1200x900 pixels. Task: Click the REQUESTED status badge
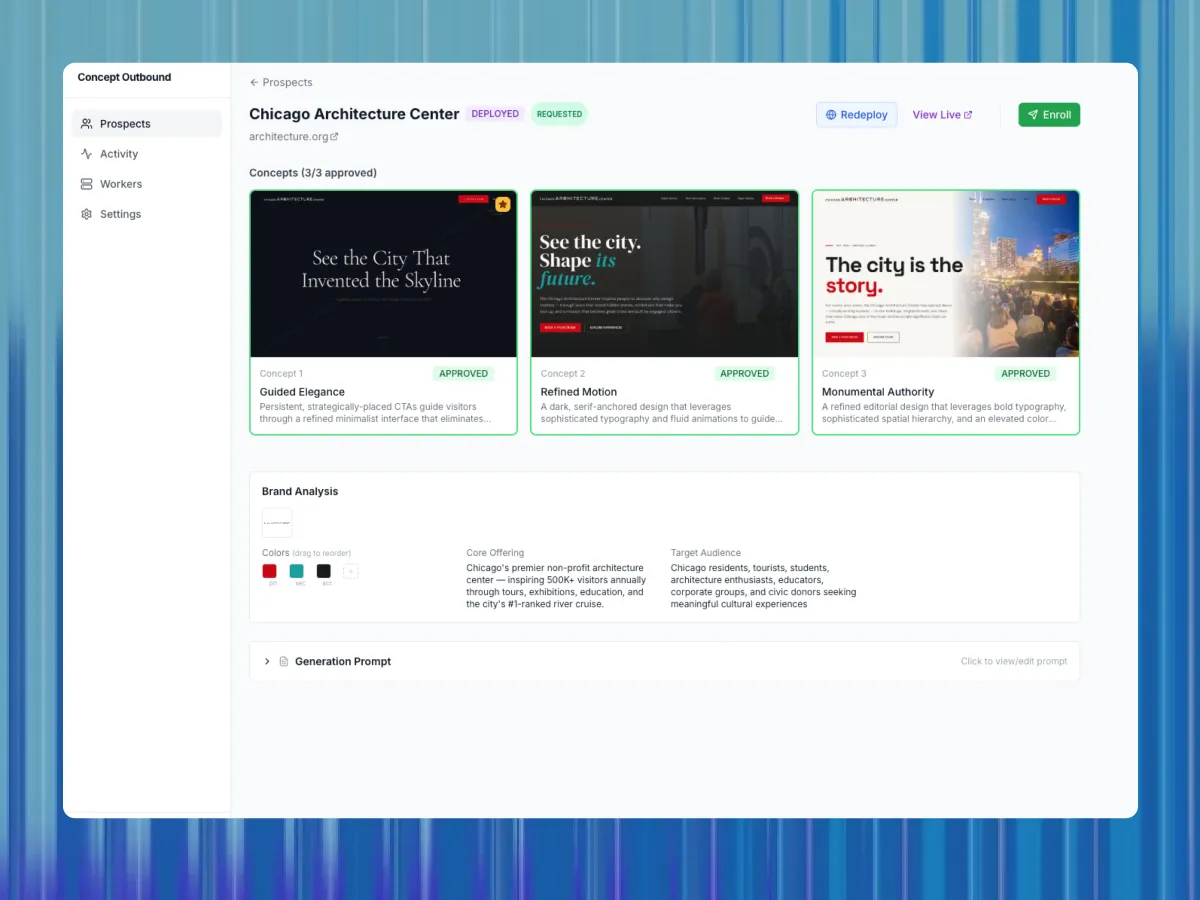point(559,114)
